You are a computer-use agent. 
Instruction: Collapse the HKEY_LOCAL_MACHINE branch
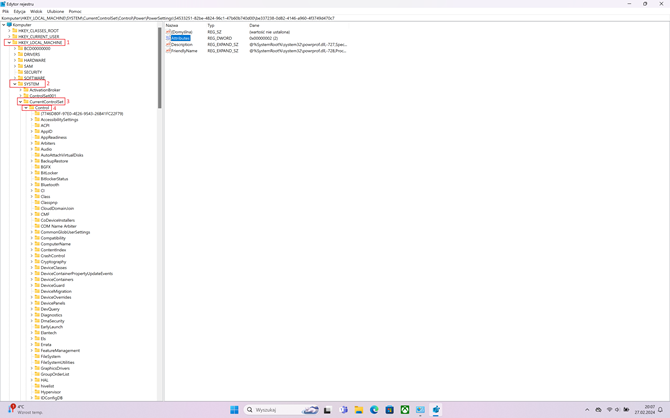pos(9,43)
